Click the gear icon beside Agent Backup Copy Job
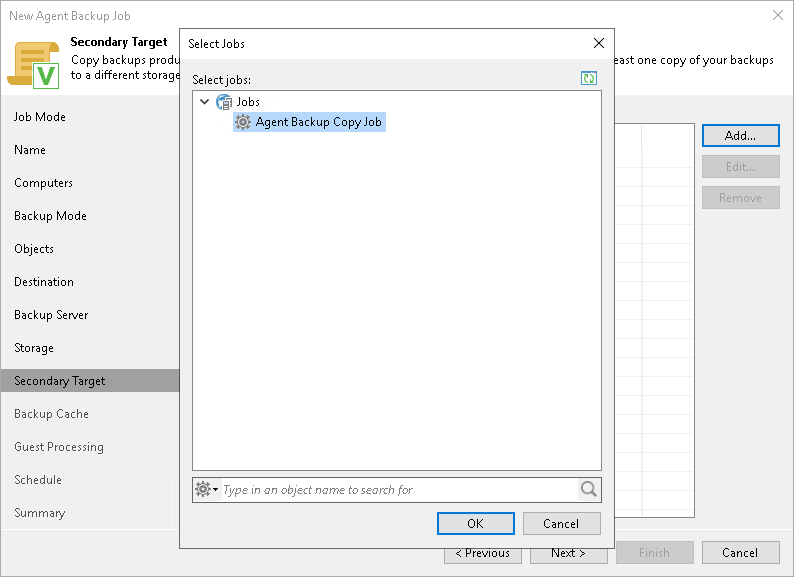 pyautogui.click(x=243, y=122)
